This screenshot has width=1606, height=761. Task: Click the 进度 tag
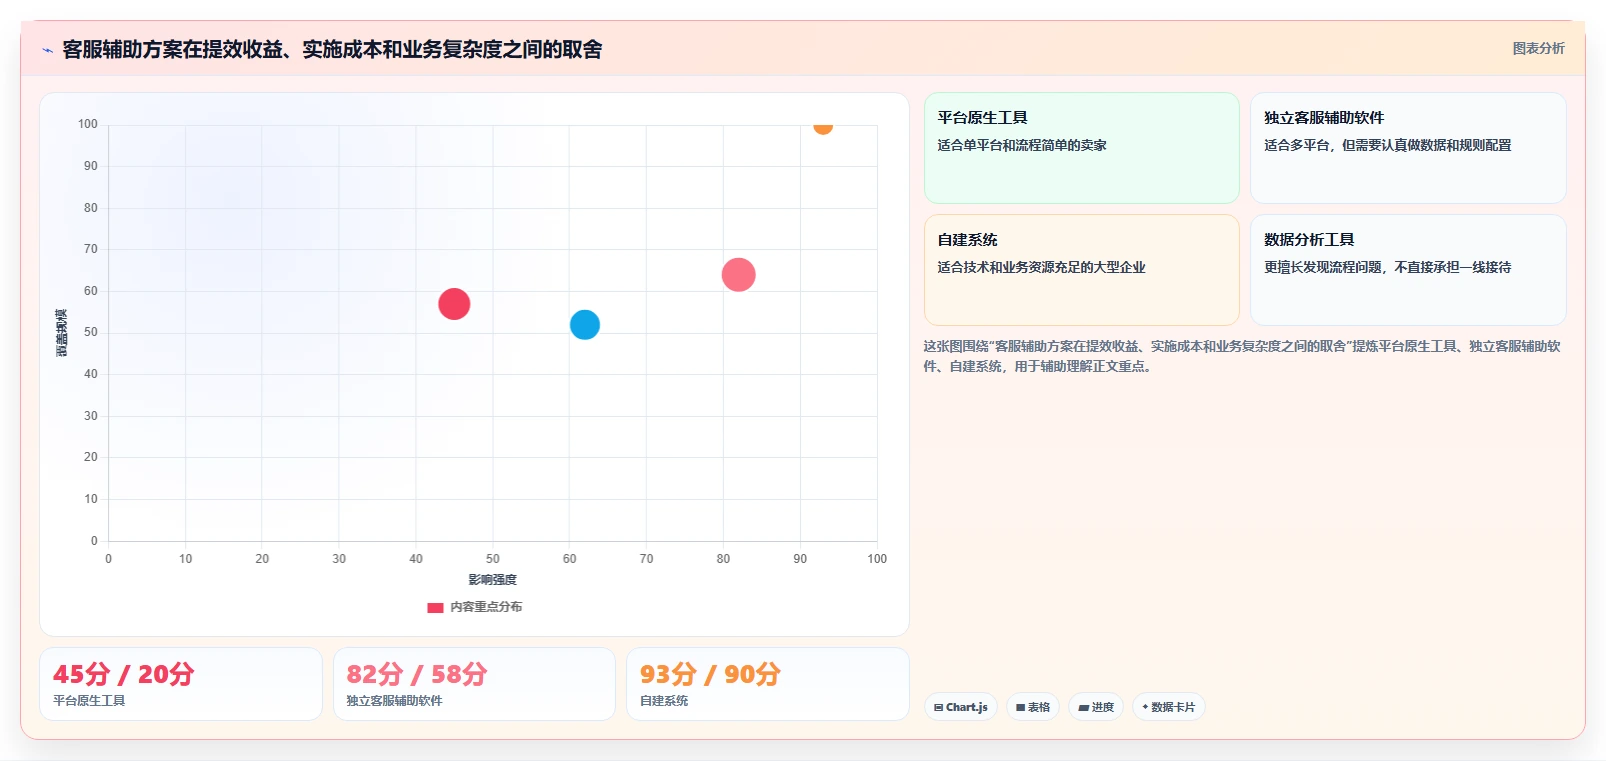1096,707
